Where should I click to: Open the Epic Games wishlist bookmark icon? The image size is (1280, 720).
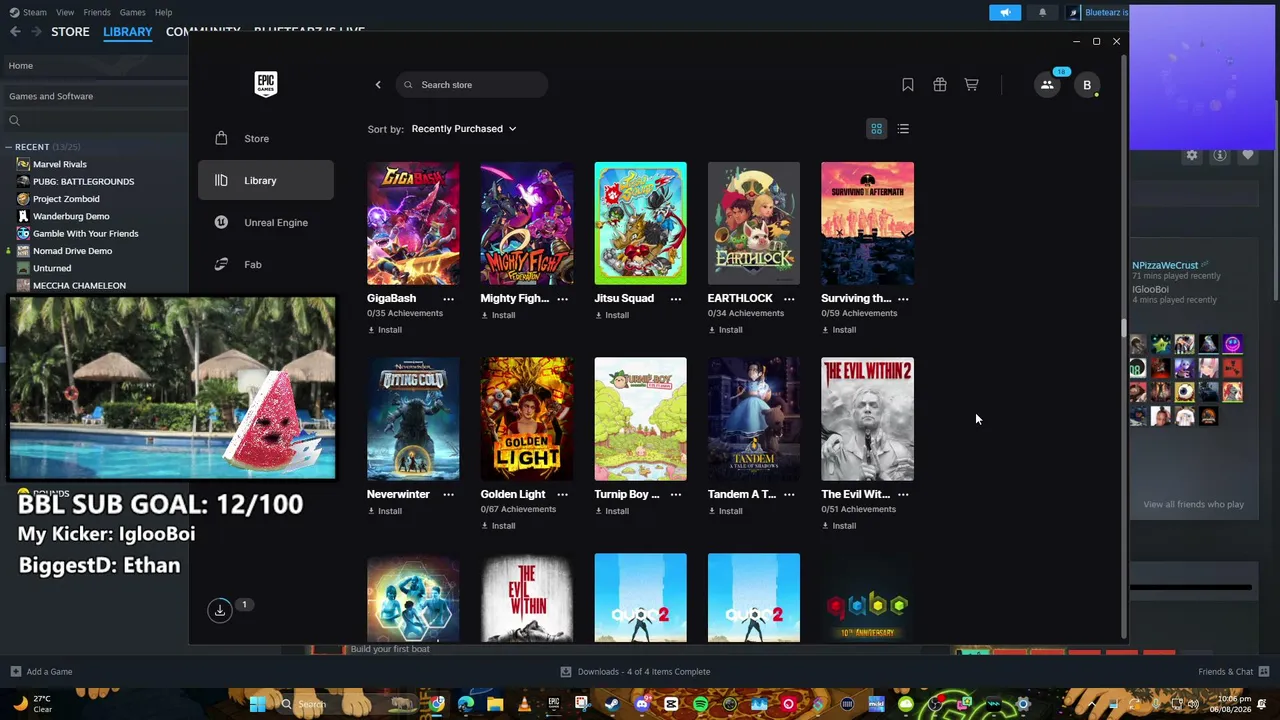pos(908,85)
